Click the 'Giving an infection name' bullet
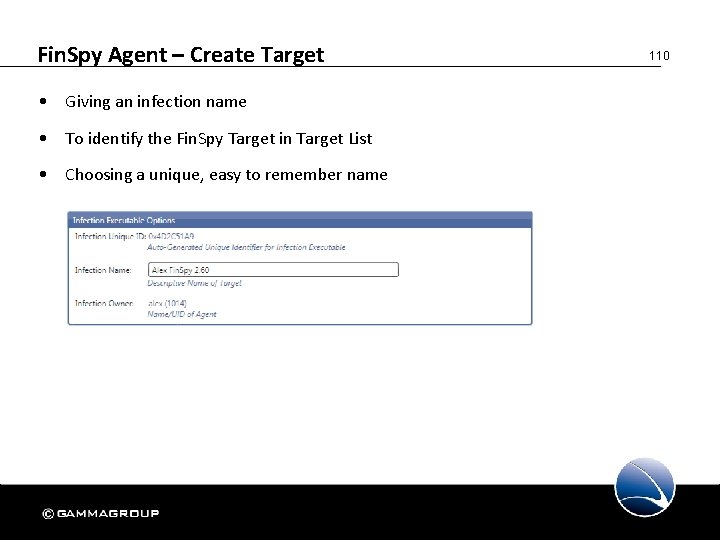 coord(156,101)
